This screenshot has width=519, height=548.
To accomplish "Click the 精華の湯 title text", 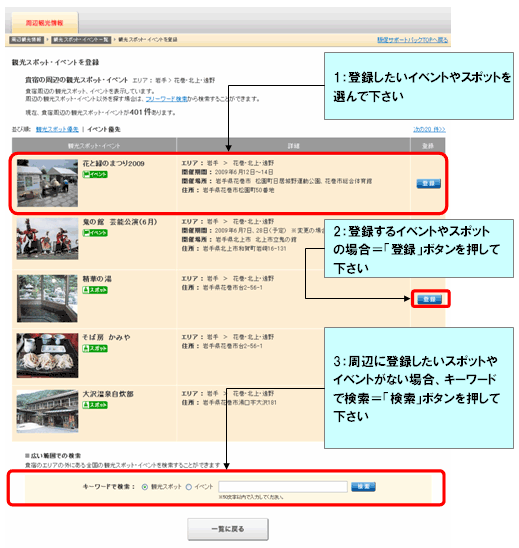I will (x=97, y=279).
